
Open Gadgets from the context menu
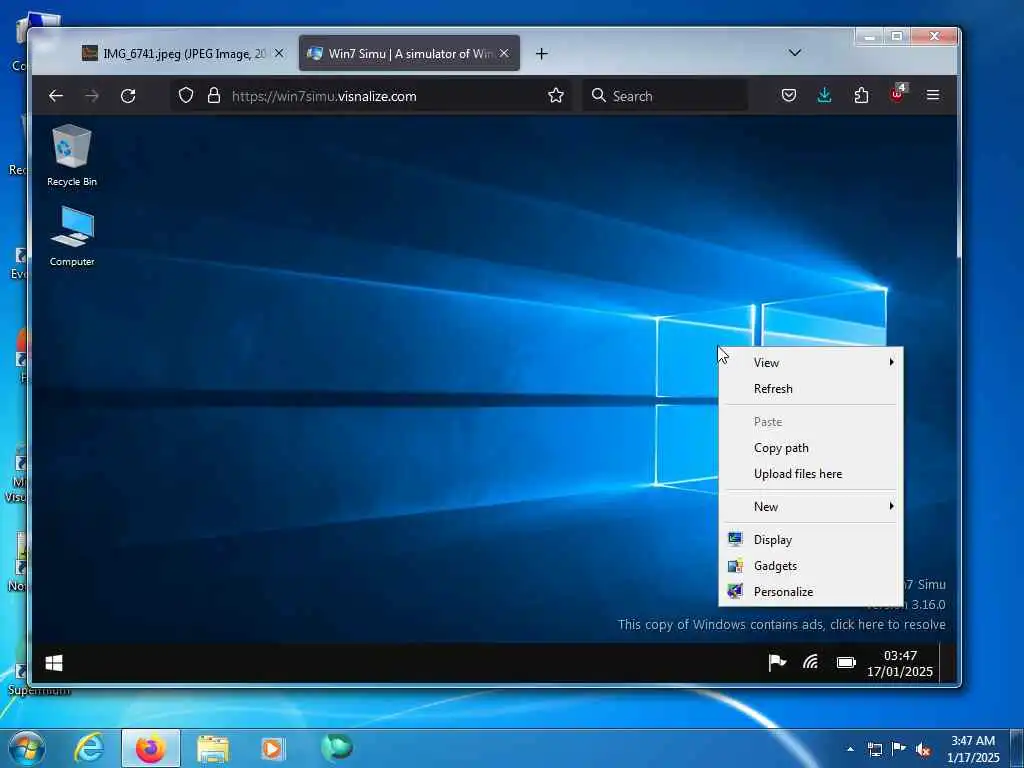pos(810,566)
